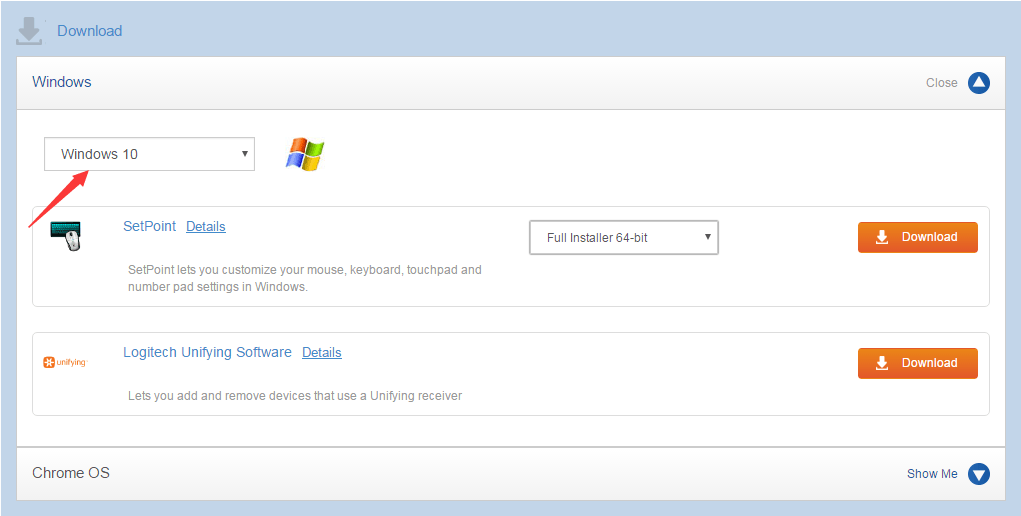The height and width of the screenshot is (516, 1021).
Task: Click the Windows section heading
Action: tap(62, 82)
